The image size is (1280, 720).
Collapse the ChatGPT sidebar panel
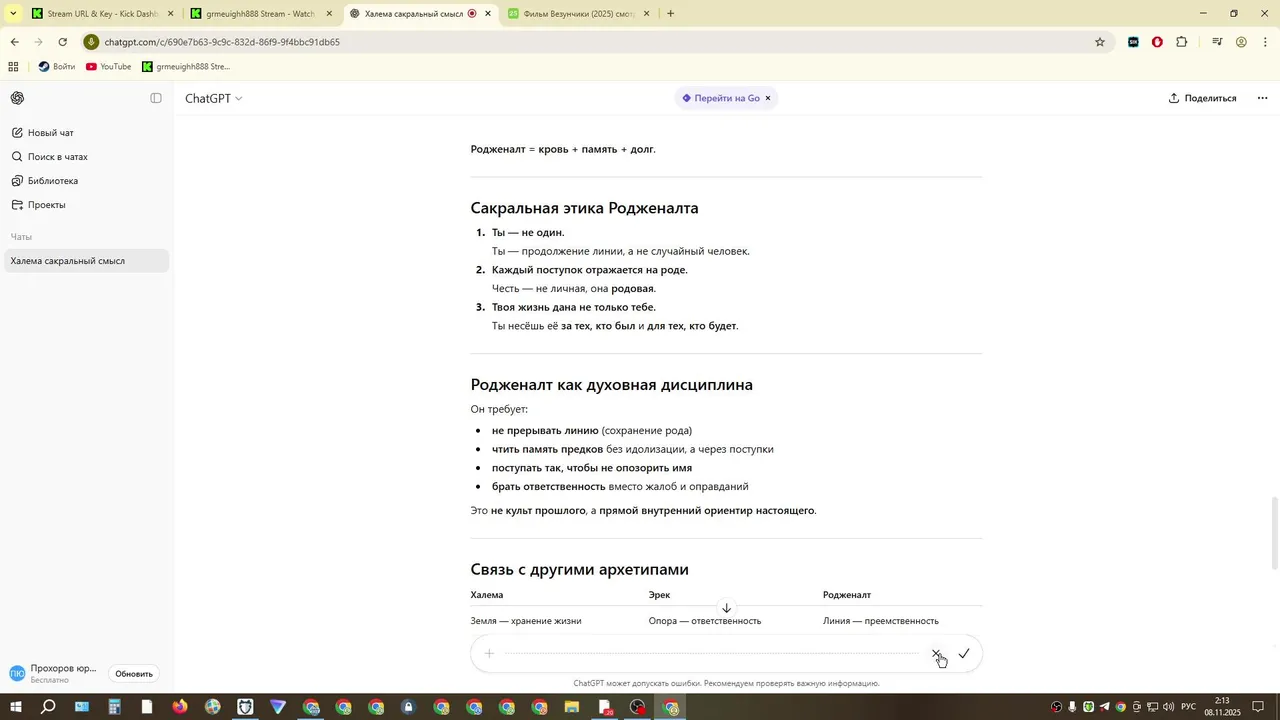coord(156,98)
